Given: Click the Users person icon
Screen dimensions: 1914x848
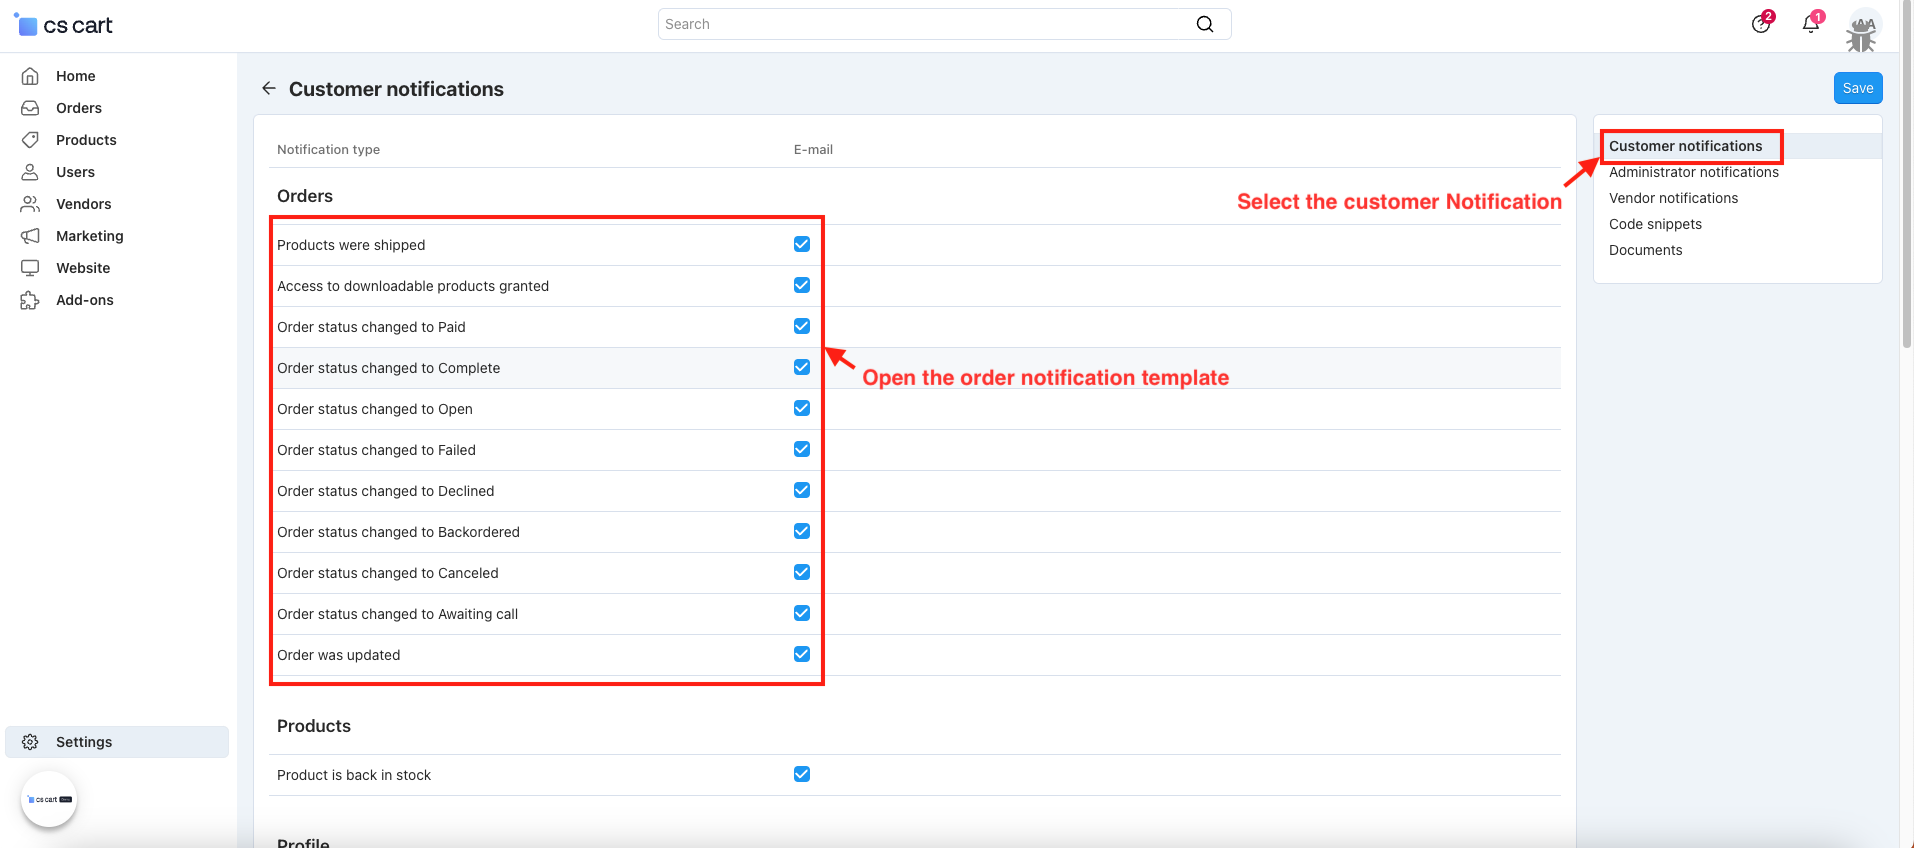Looking at the screenshot, I should coord(30,172).
